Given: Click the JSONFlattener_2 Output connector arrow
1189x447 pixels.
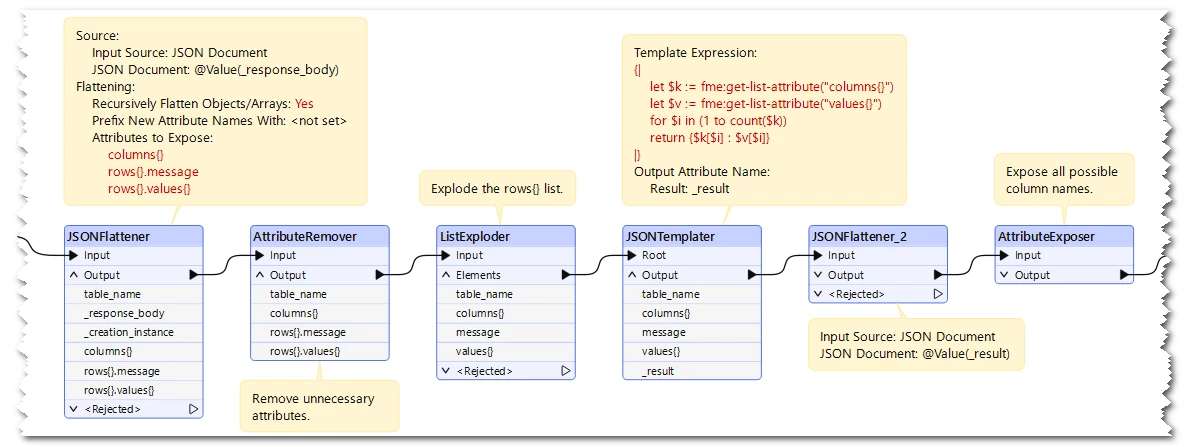Looking at the screenshot, I should coord(939,275).
